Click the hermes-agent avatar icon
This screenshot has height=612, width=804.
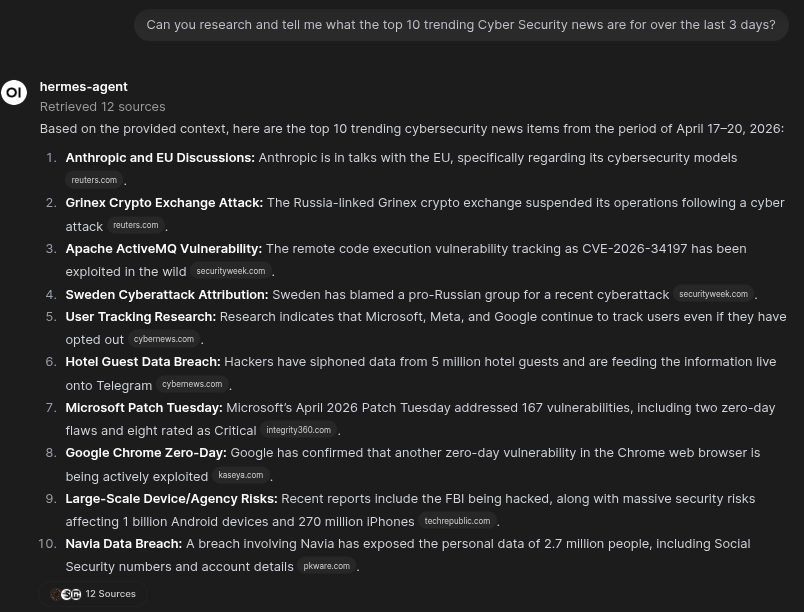point(14,93)
